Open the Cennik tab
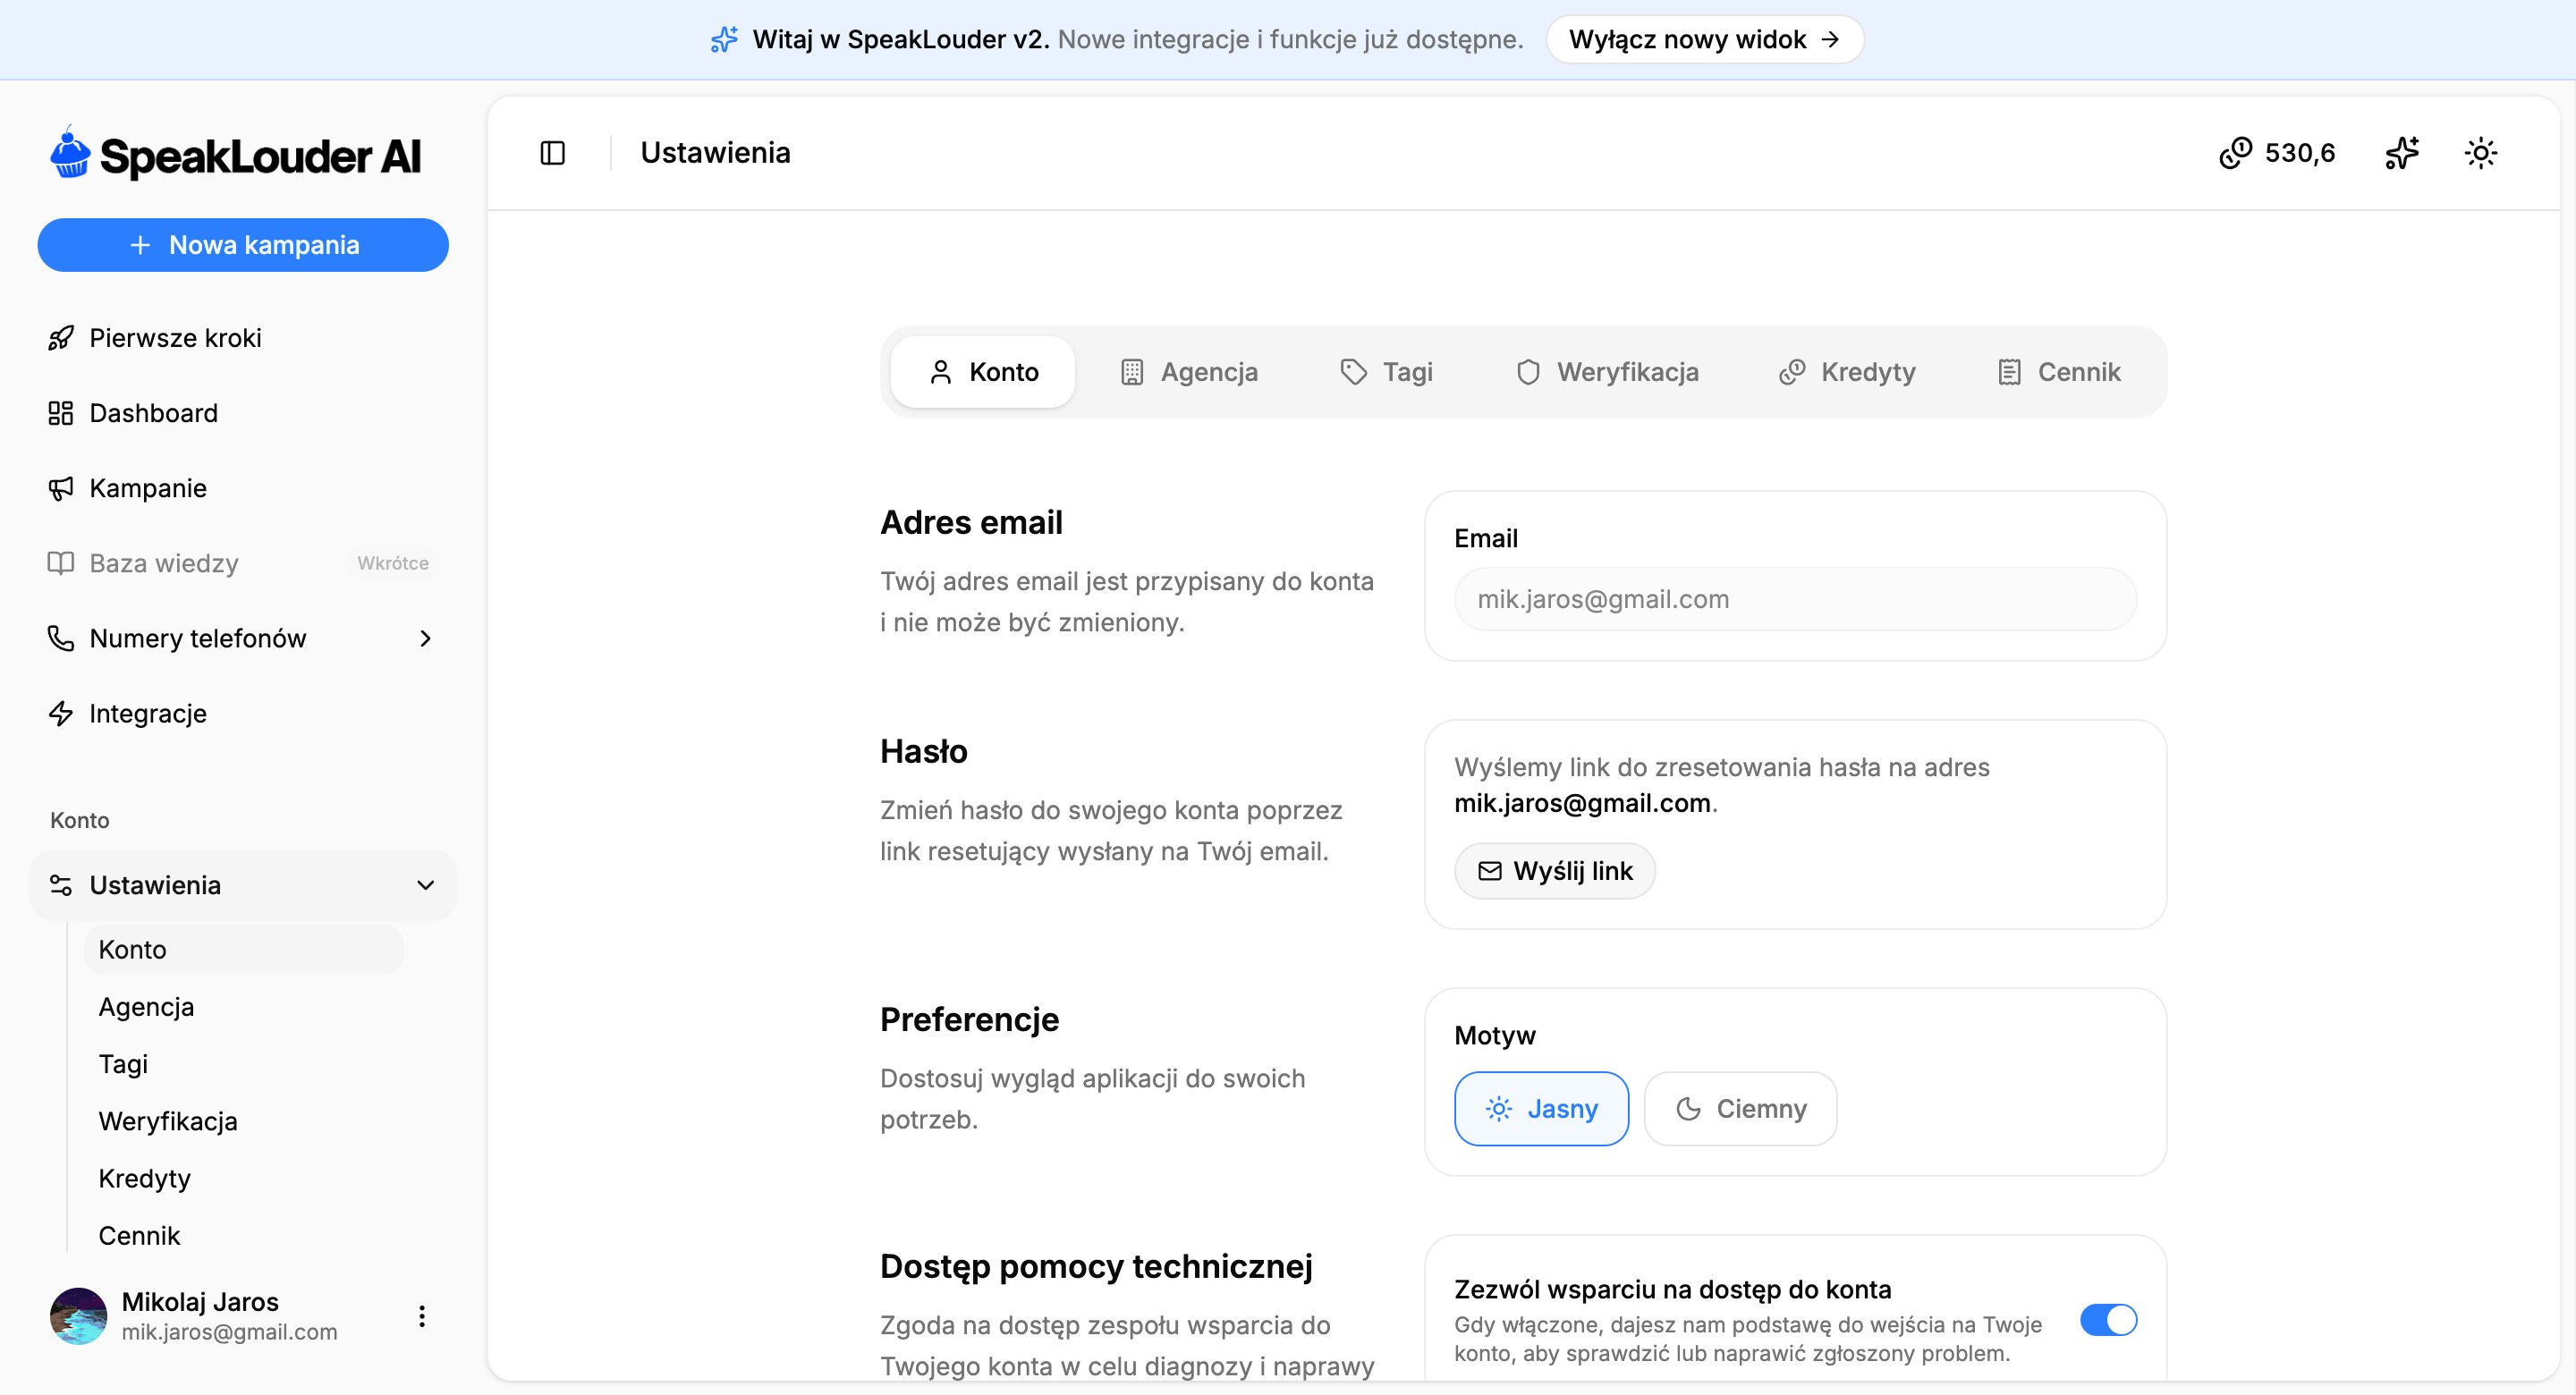This screenshot has height=1395, width=2576. coord(2059,372)
